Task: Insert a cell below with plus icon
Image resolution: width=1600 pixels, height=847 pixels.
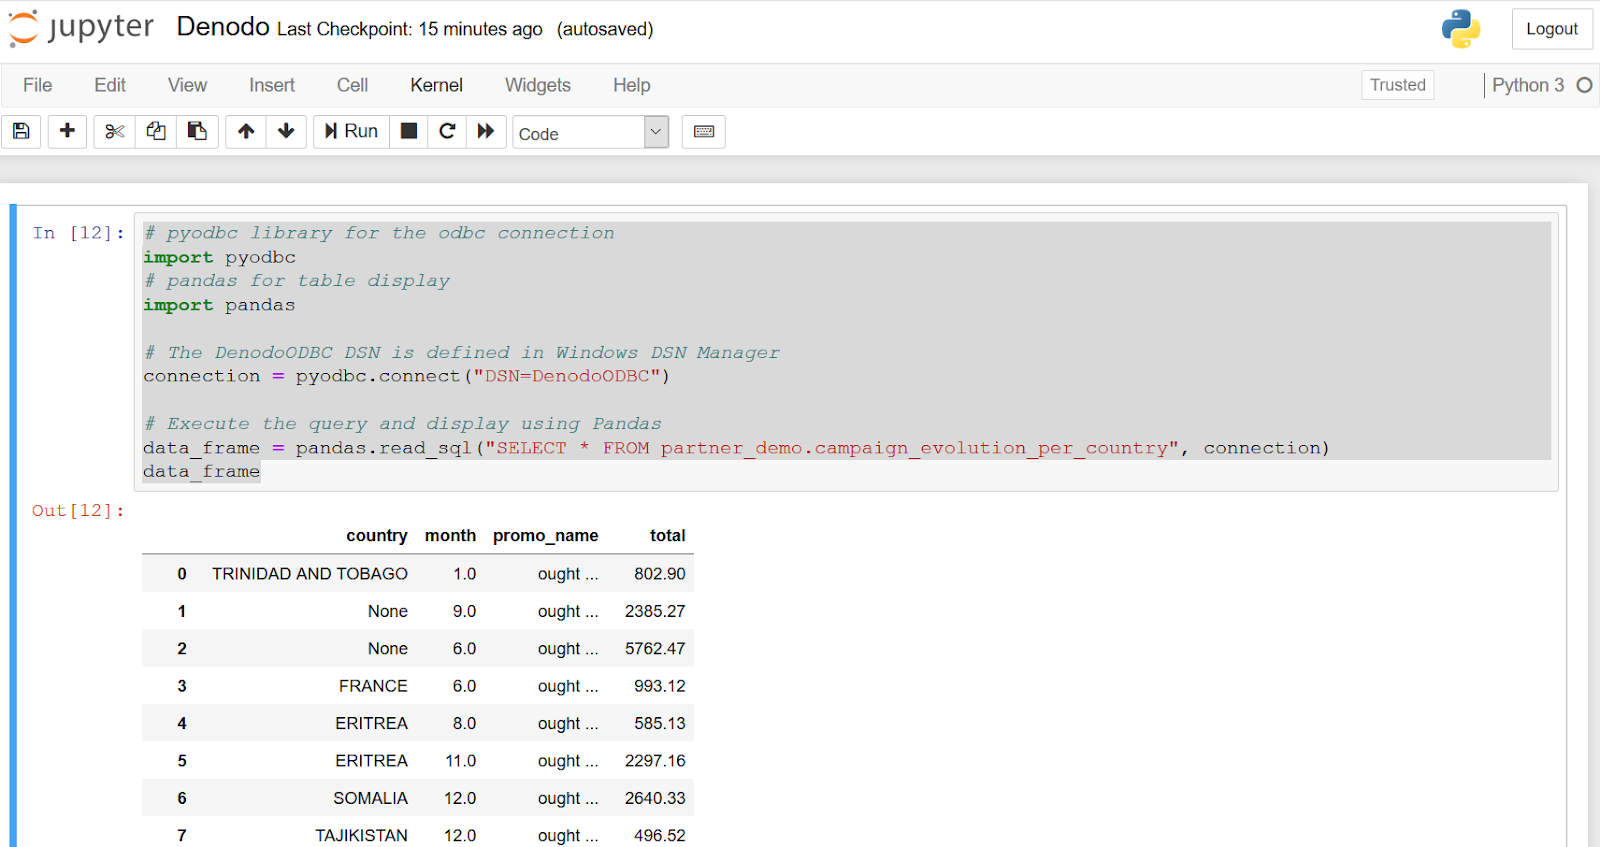Action: coord(67,131)
